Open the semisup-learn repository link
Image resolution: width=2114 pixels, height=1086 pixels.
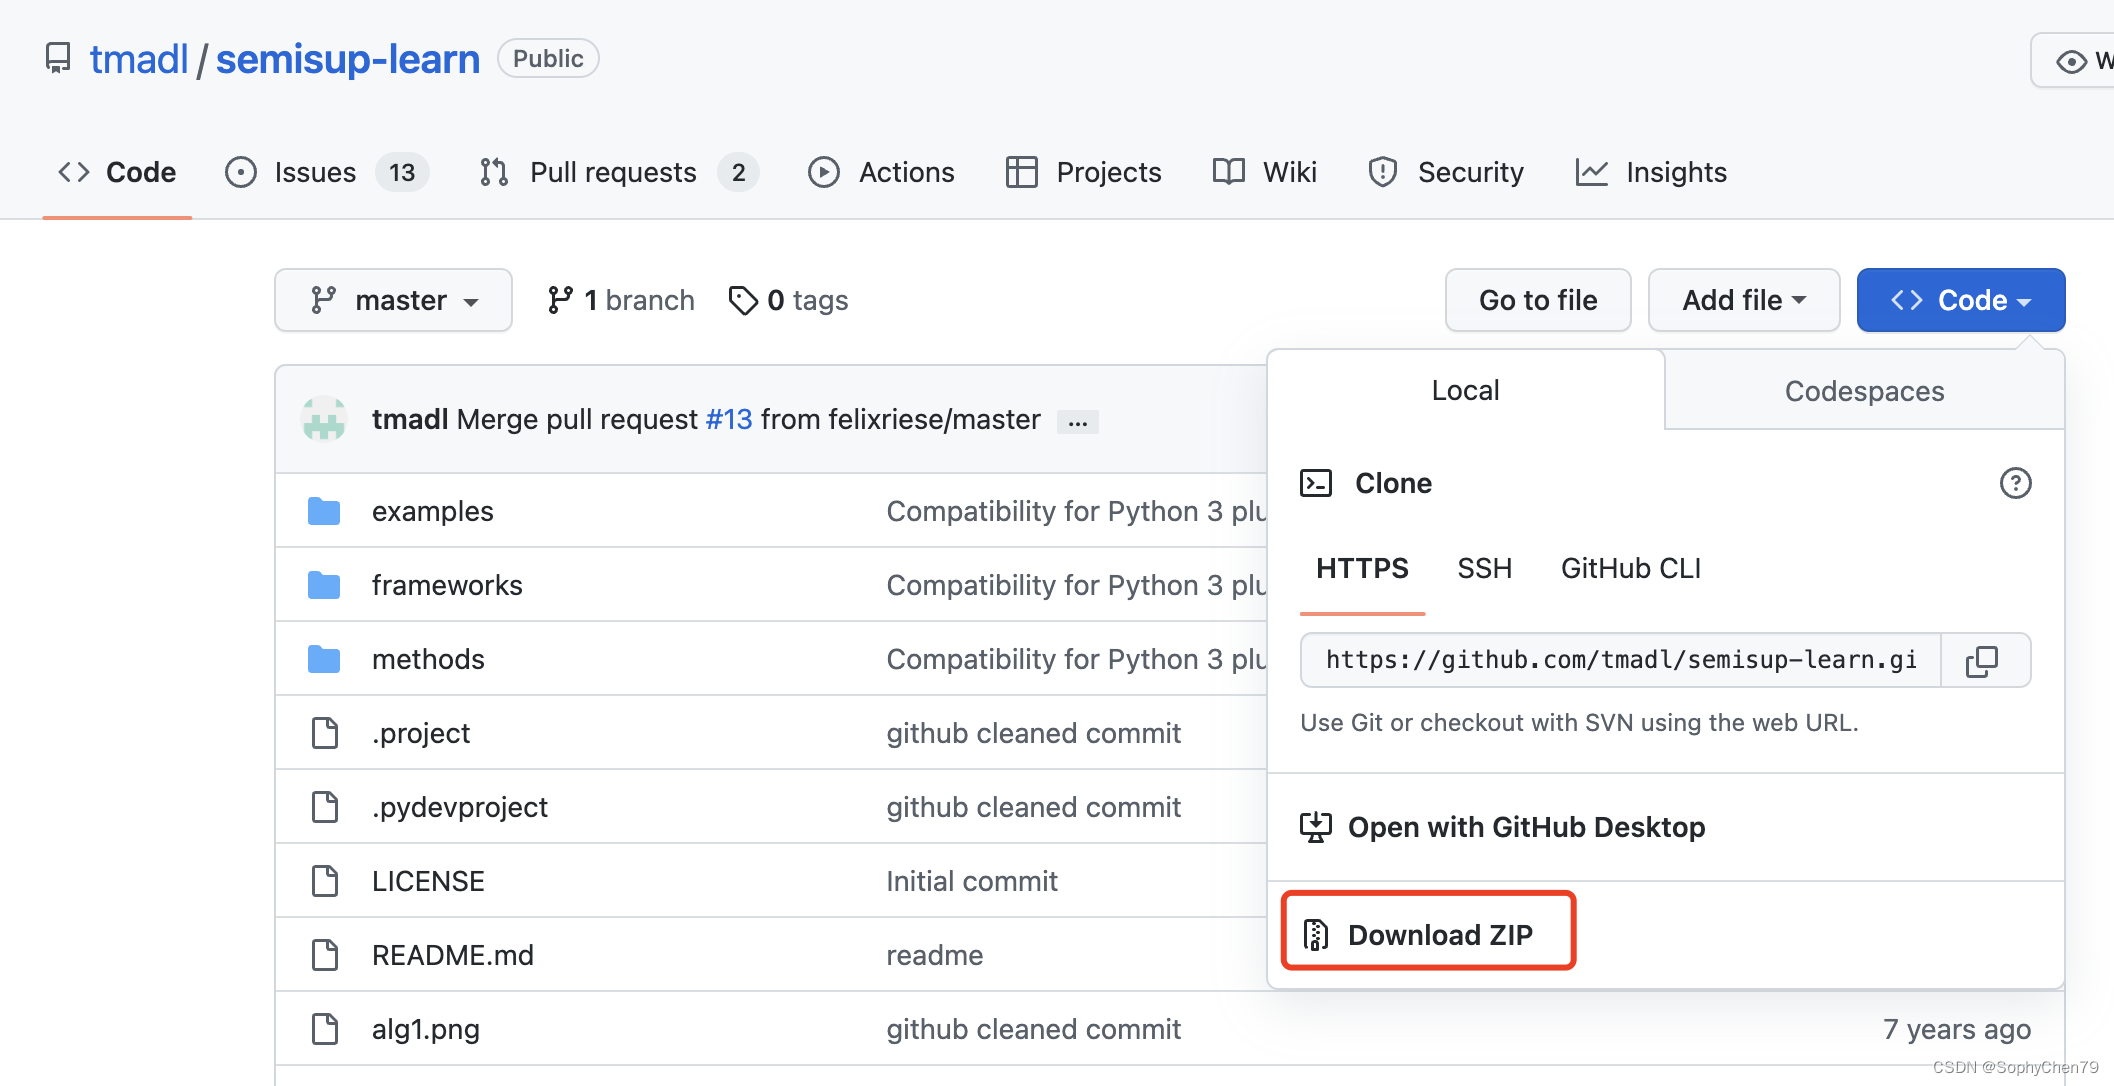click(x=348, y=59)
